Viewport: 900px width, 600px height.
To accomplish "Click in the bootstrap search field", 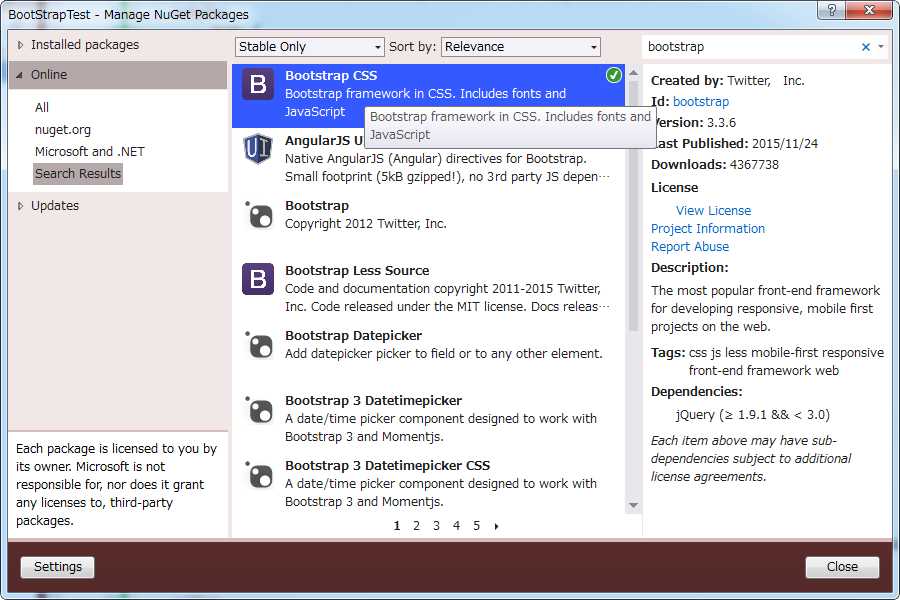I will coord(752,47).
